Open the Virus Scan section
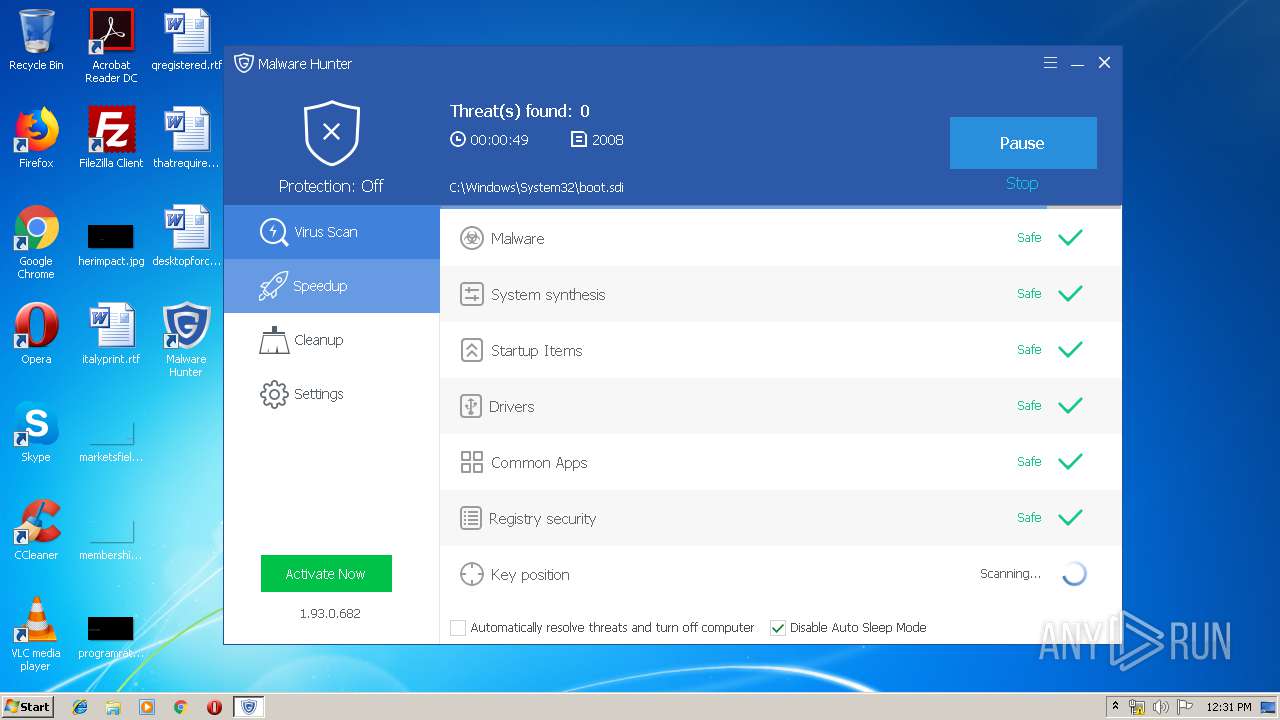The image size is (1280, 720). coord(331,232)
